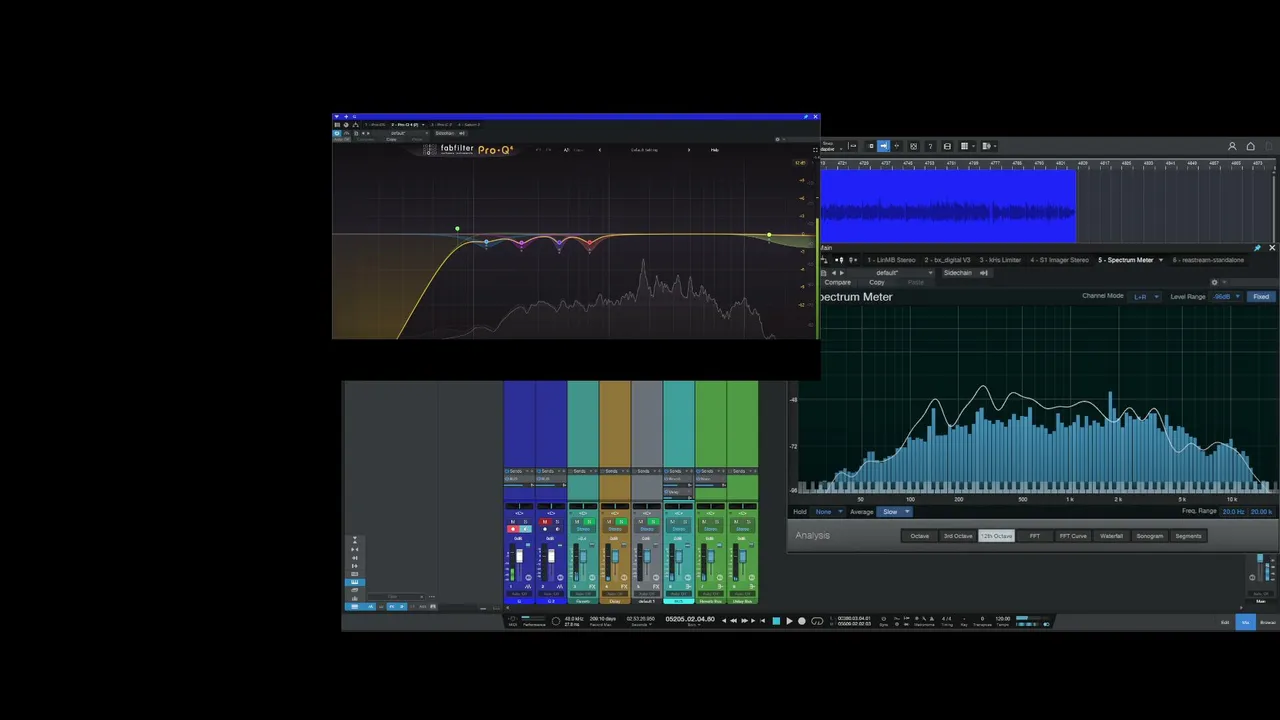Start playback with the Play button
The image size is (1280, 720).
coord(789,621)
